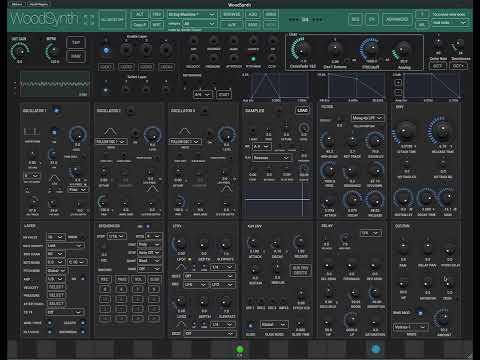
Task: Open the SEQ page
Action: tap(355, 20)
